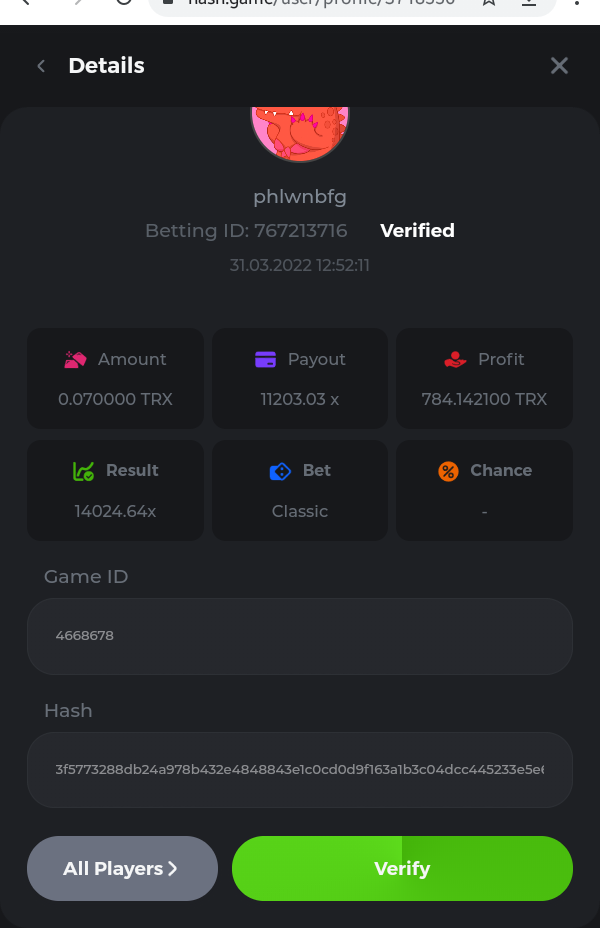Click the red Profit hand icon
Screen dimensions: 600x928
click(x=455, y=360)
